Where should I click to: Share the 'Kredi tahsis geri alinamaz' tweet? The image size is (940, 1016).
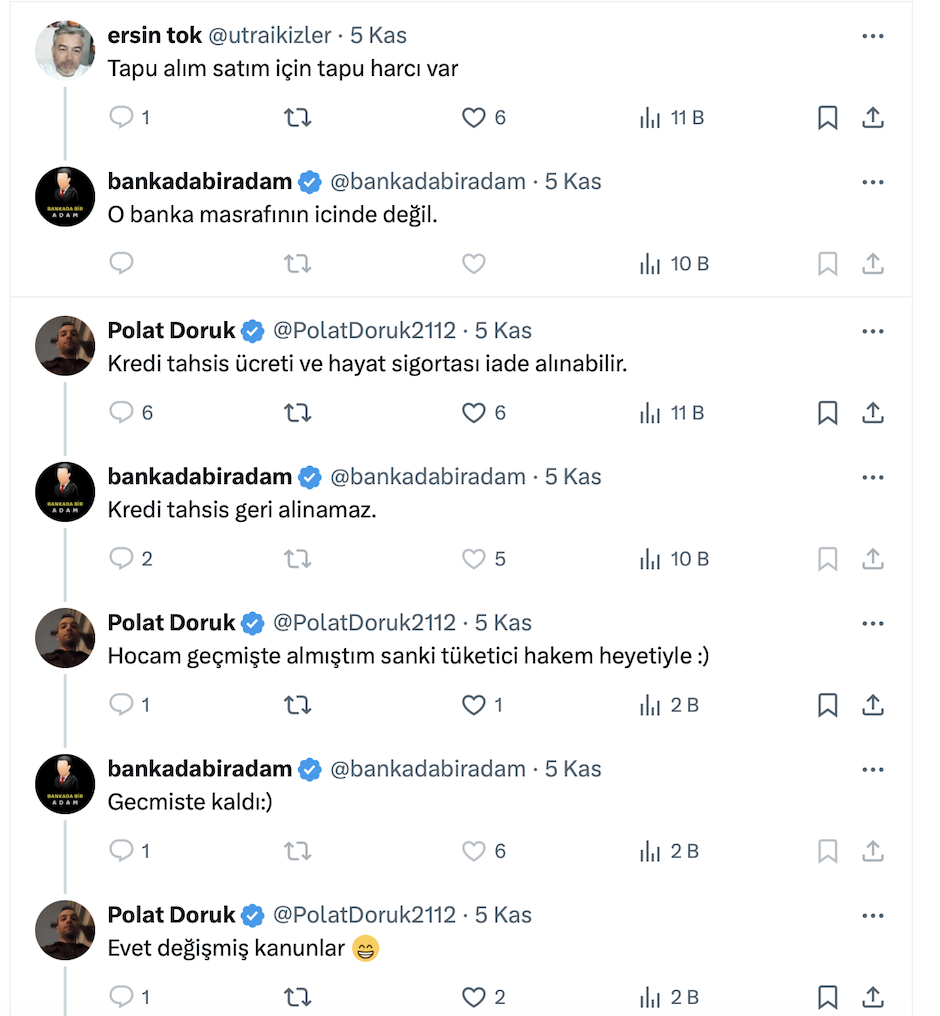(872, 558)
